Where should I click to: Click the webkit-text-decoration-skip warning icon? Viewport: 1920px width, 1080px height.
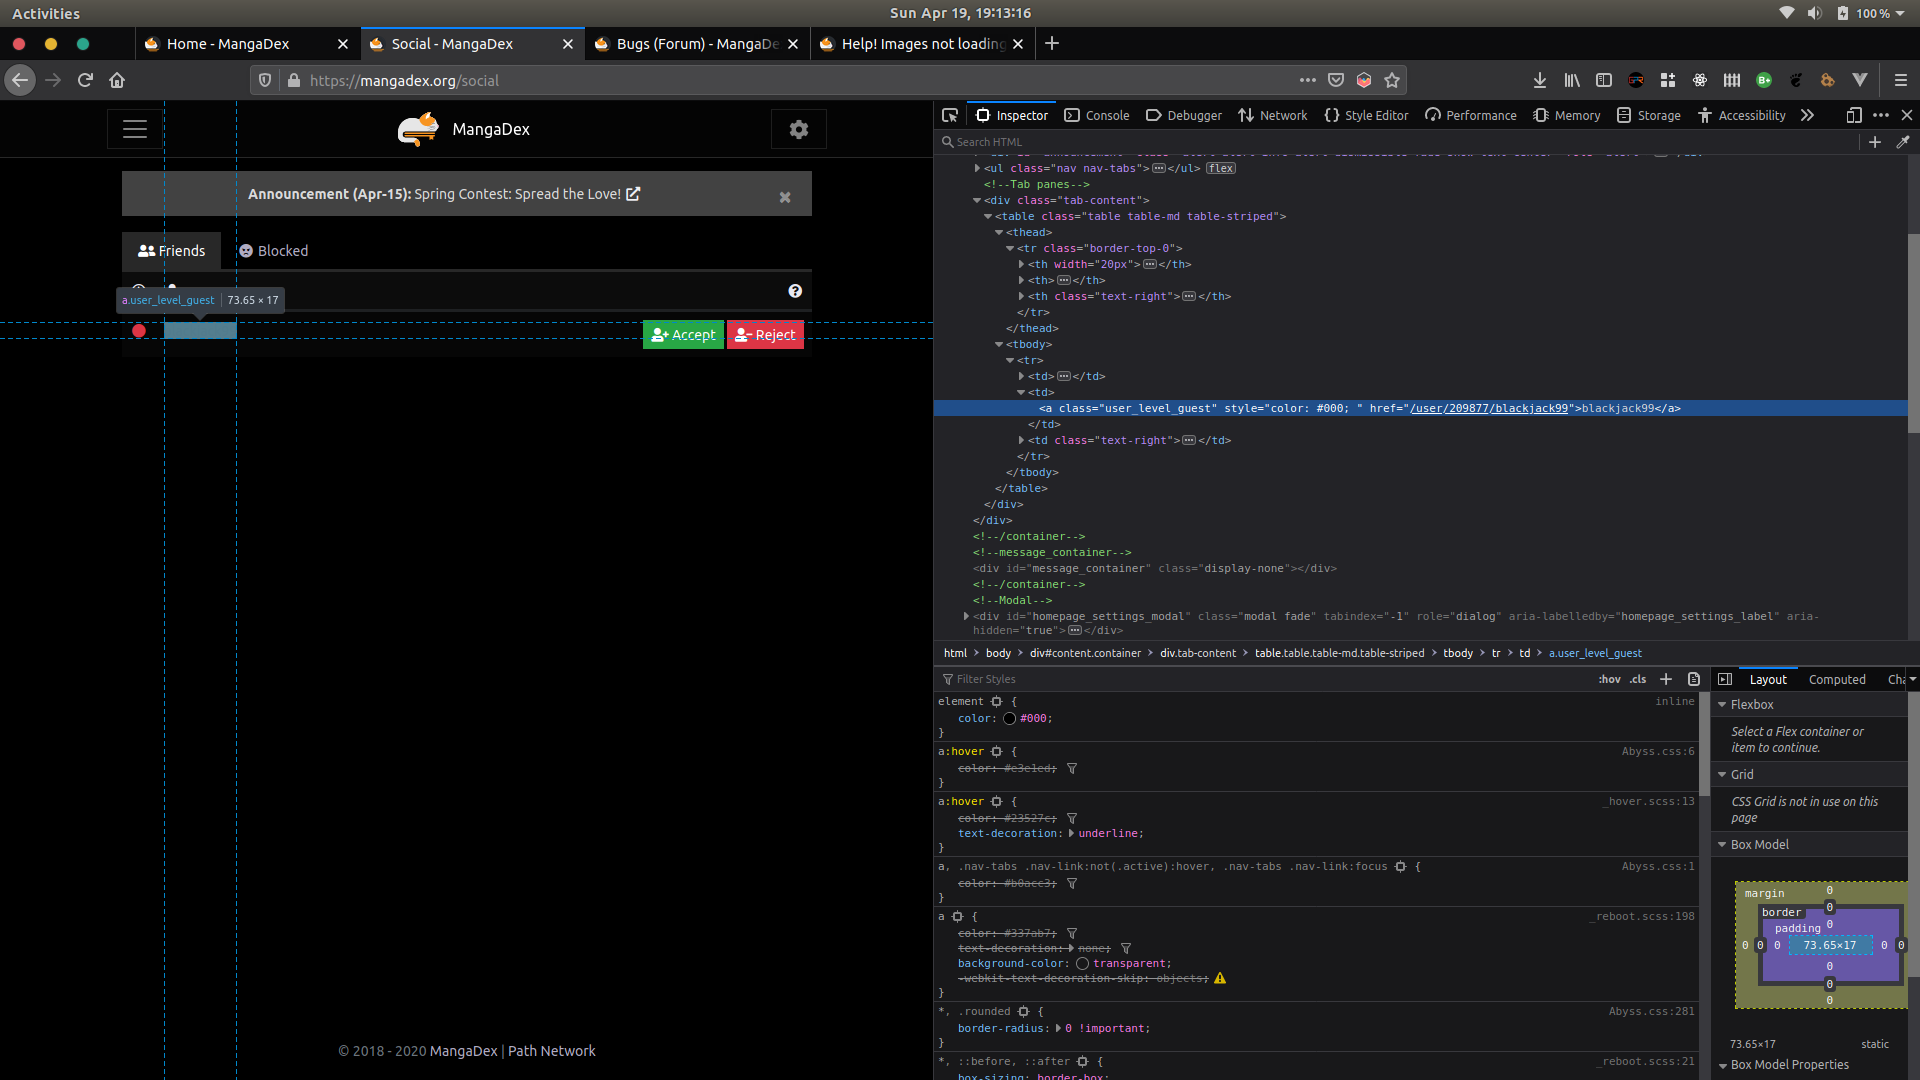coord(1220,978)
